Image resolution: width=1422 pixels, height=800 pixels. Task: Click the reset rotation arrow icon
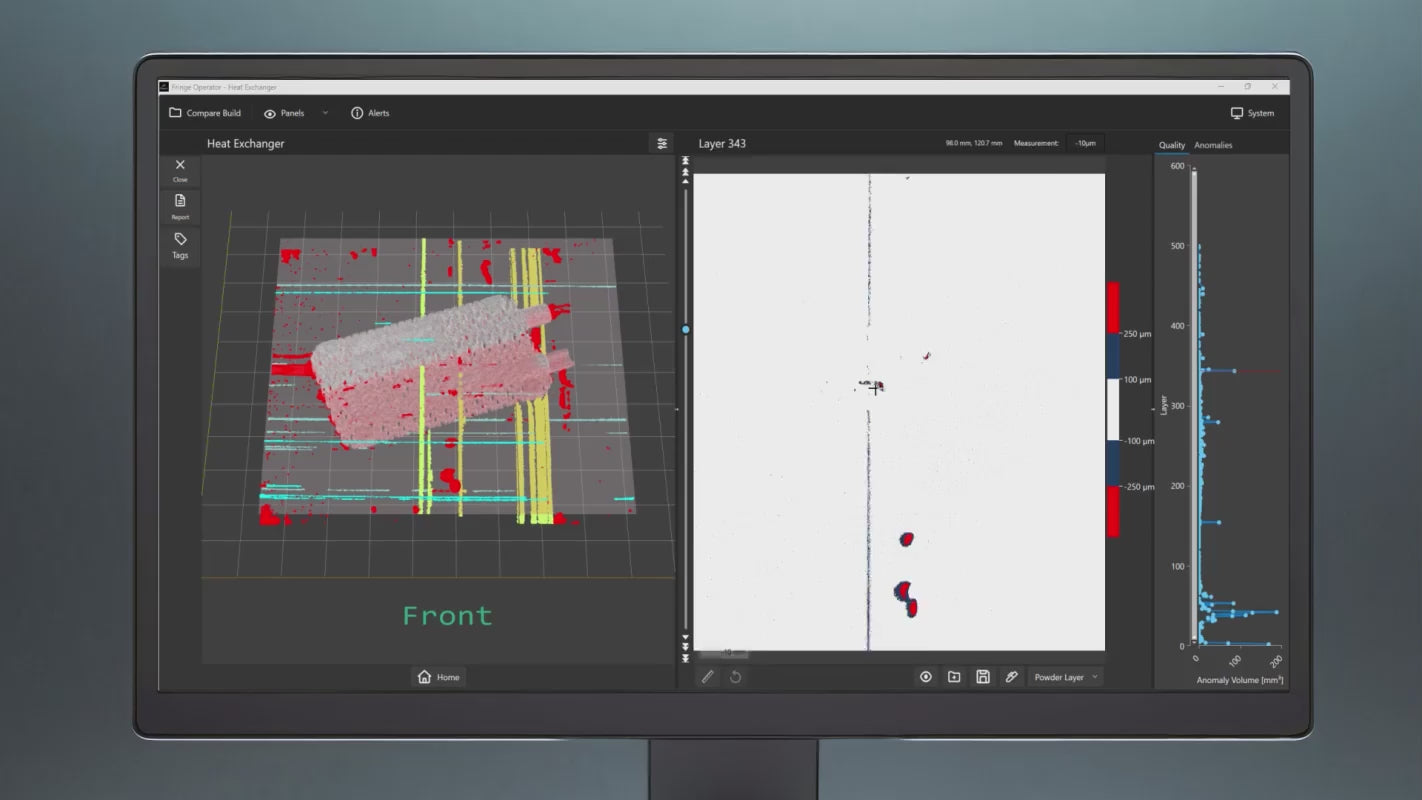tap(735, 677)
